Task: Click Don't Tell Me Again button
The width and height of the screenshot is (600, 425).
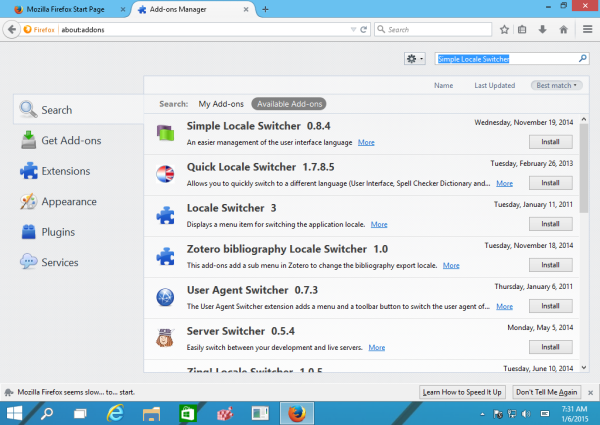Action: [546, 392]
